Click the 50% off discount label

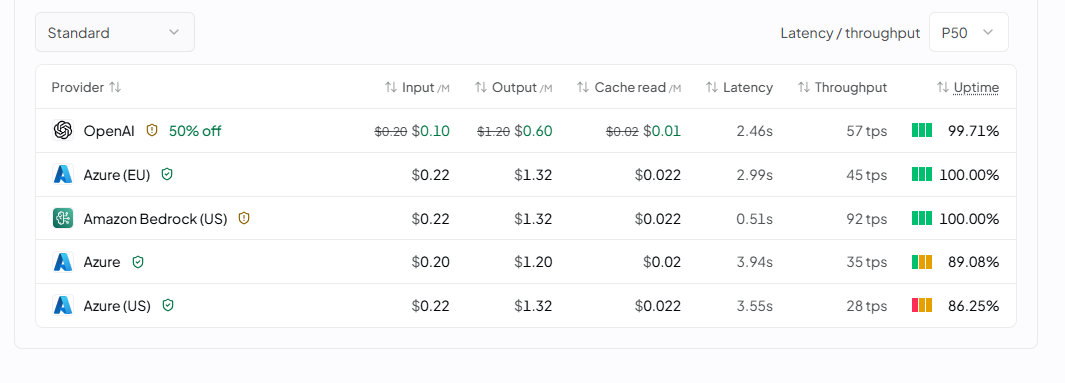[x=195, y=130]
